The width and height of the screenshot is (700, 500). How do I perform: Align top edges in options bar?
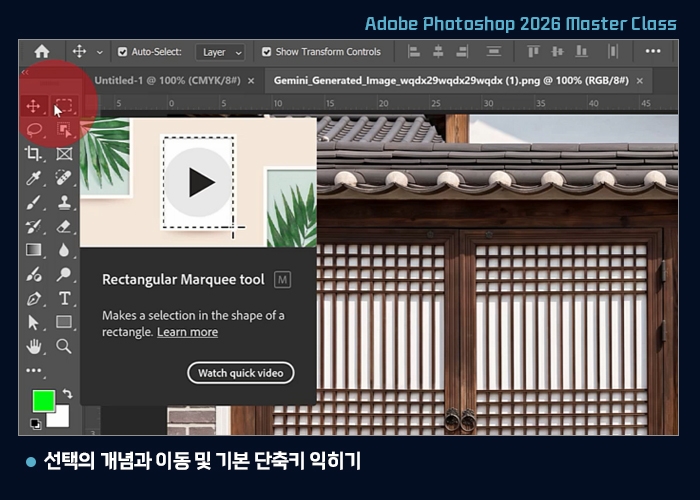(533, 52)
